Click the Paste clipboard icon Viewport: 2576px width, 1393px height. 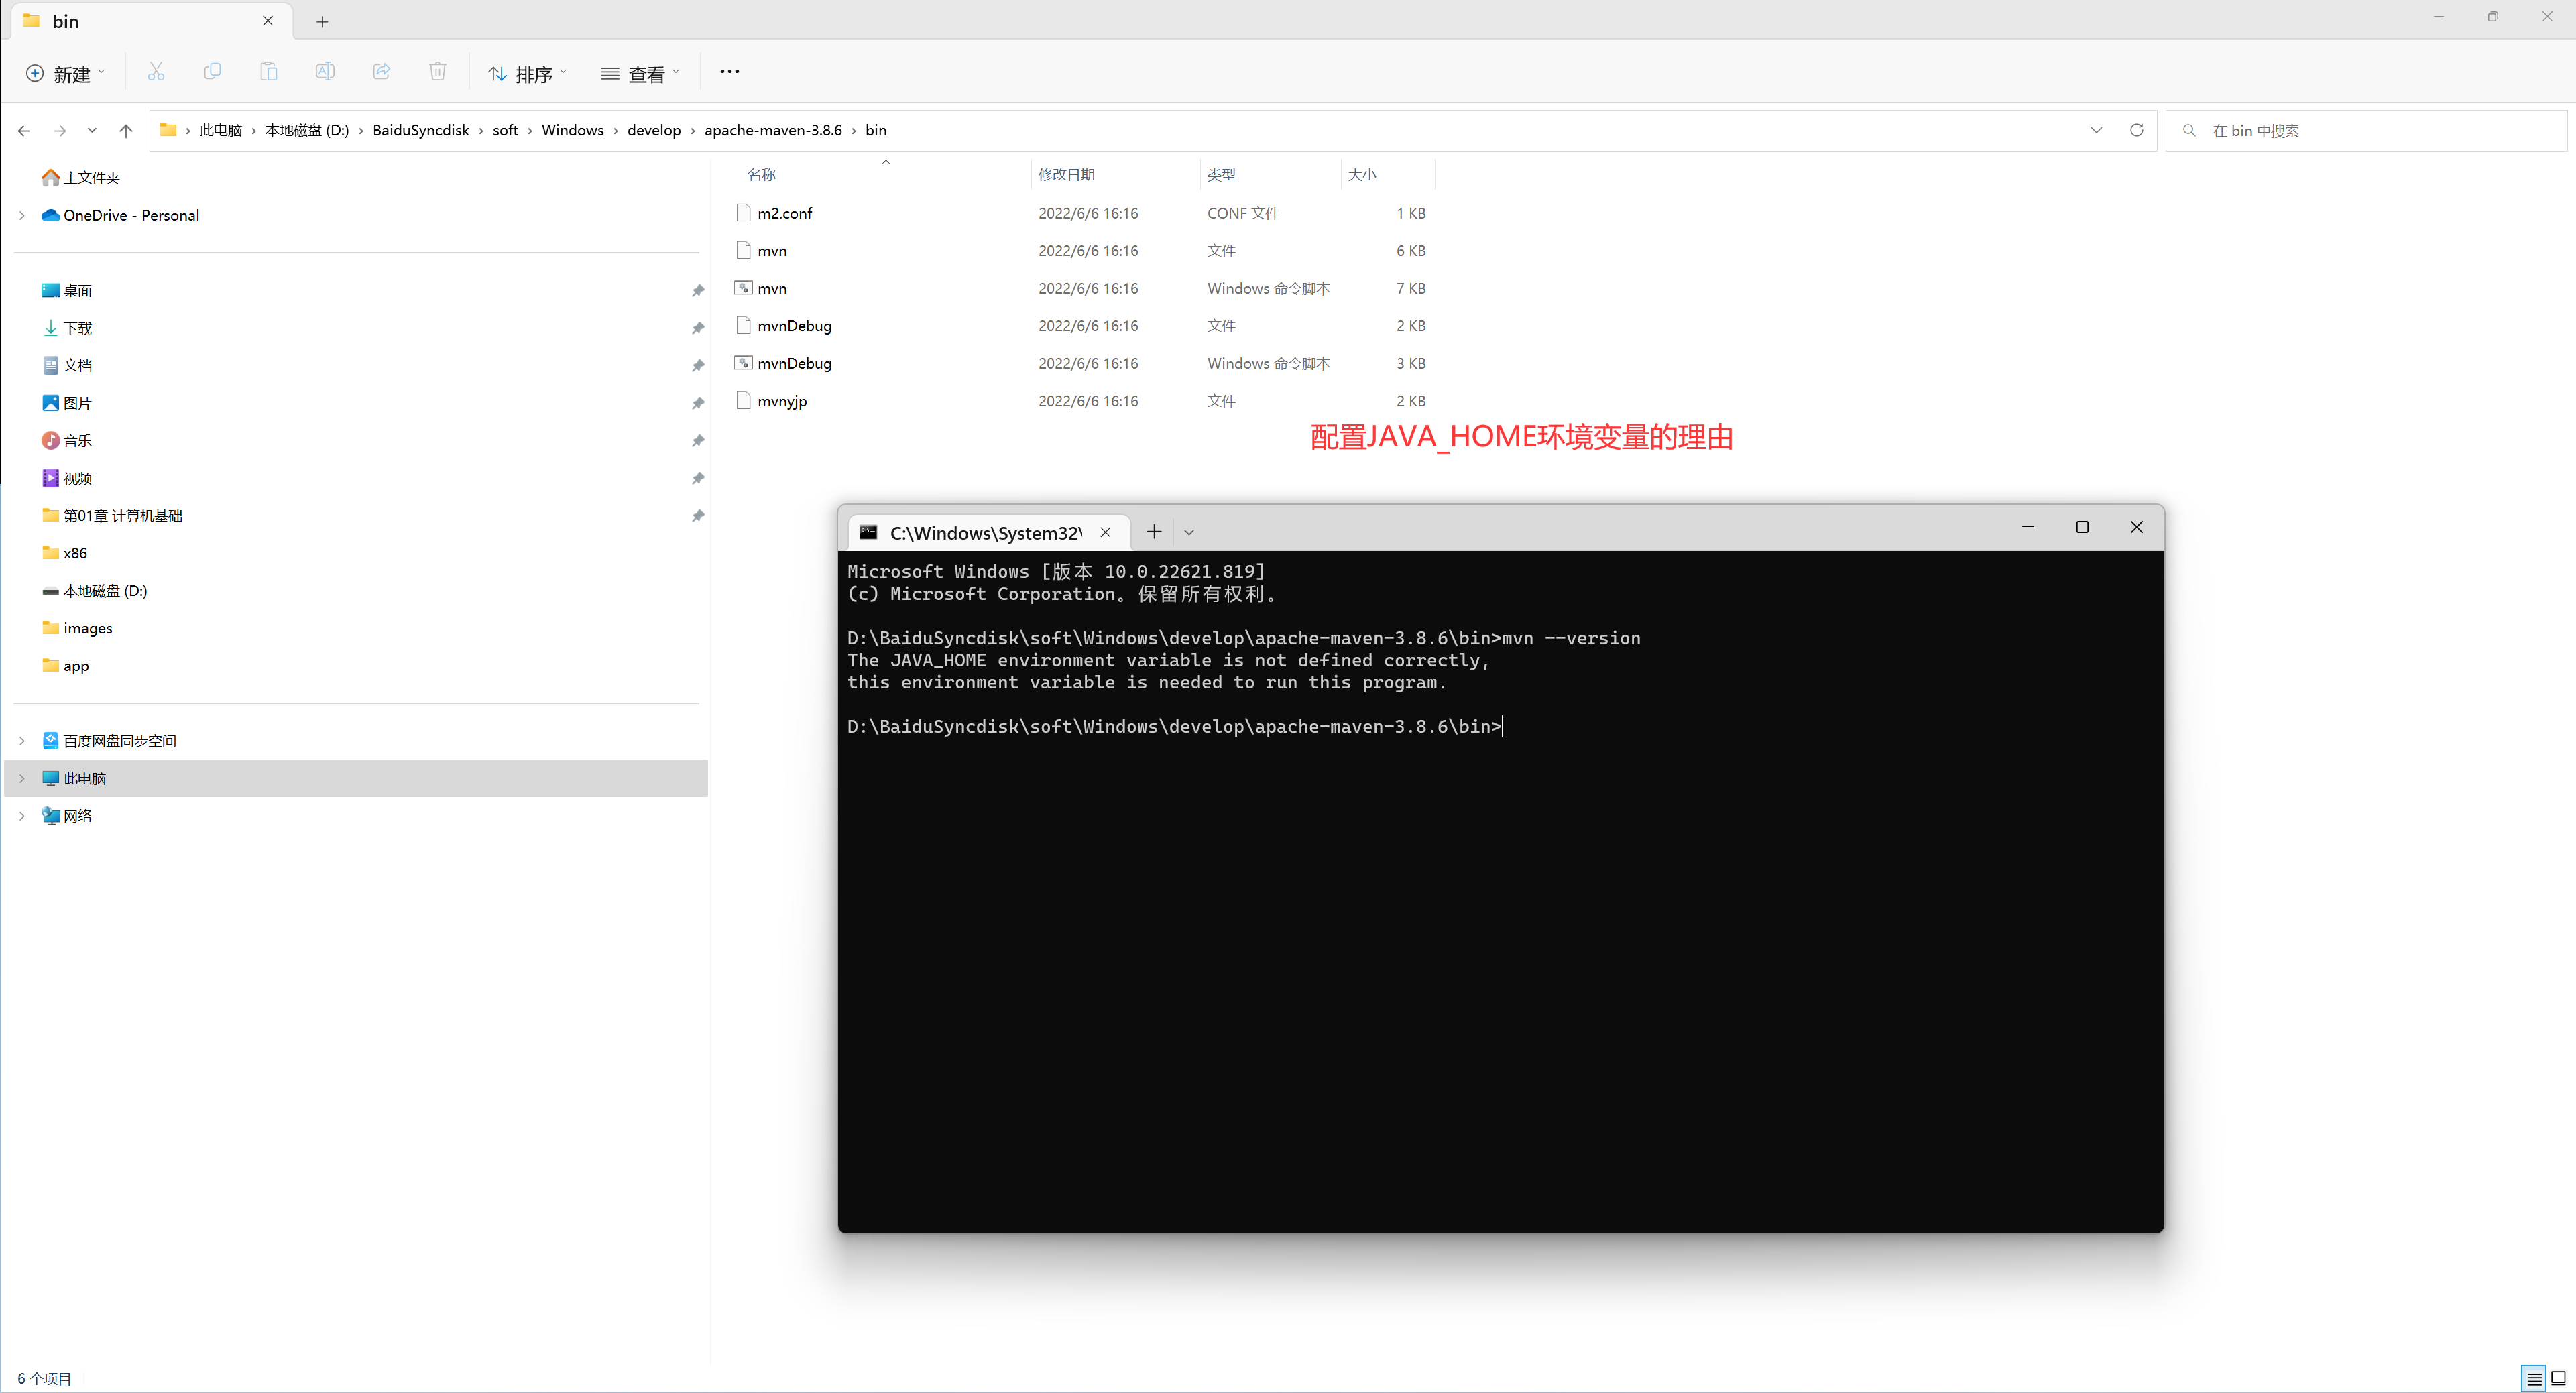(x=268, y=72)
